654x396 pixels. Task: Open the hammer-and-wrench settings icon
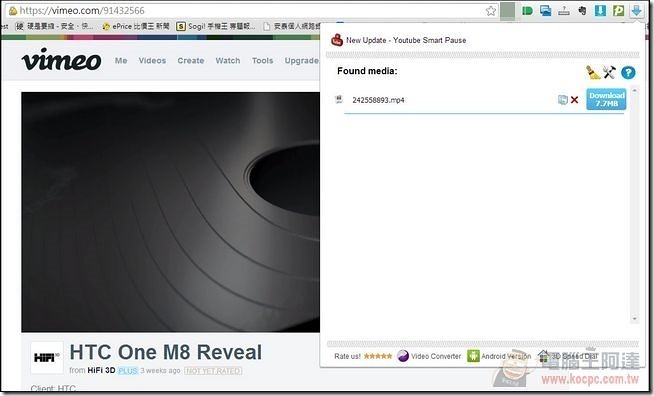(609, 72)
